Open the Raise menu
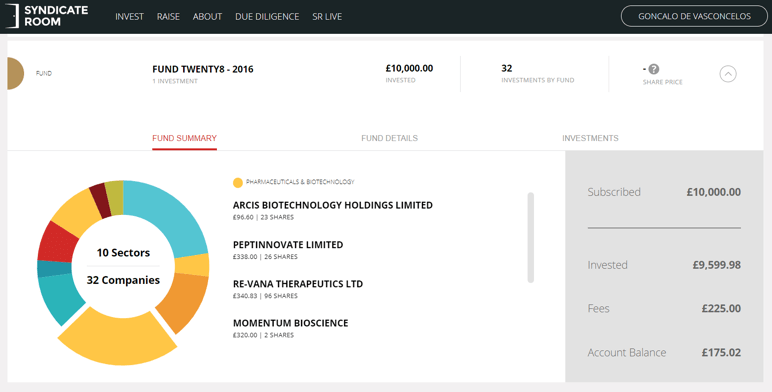 [x=168, y=17]
